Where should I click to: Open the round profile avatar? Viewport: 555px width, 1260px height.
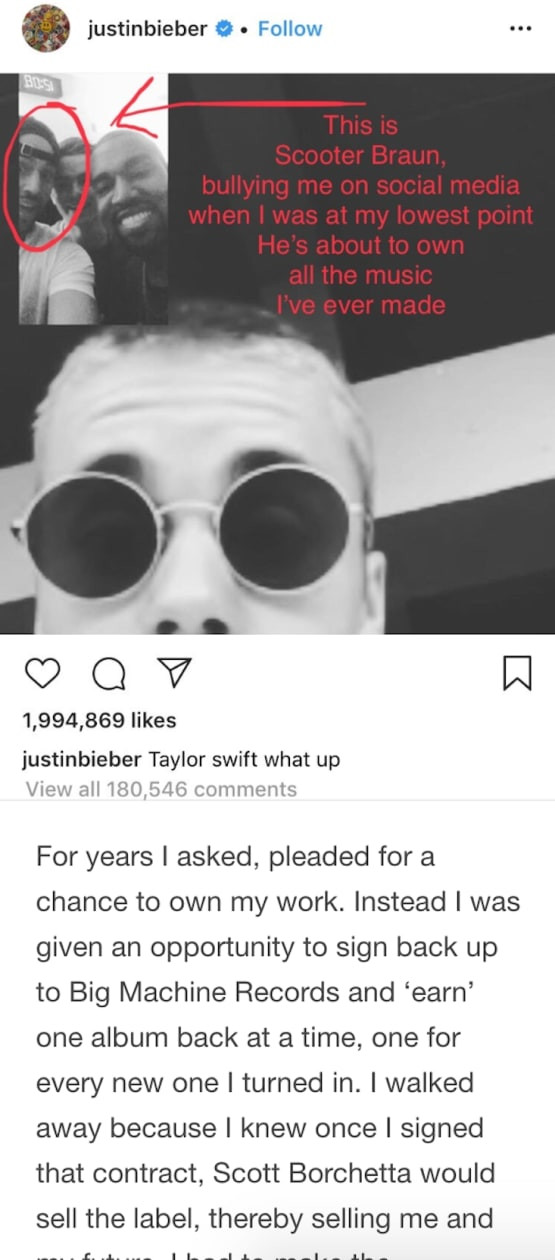(46, 29)
